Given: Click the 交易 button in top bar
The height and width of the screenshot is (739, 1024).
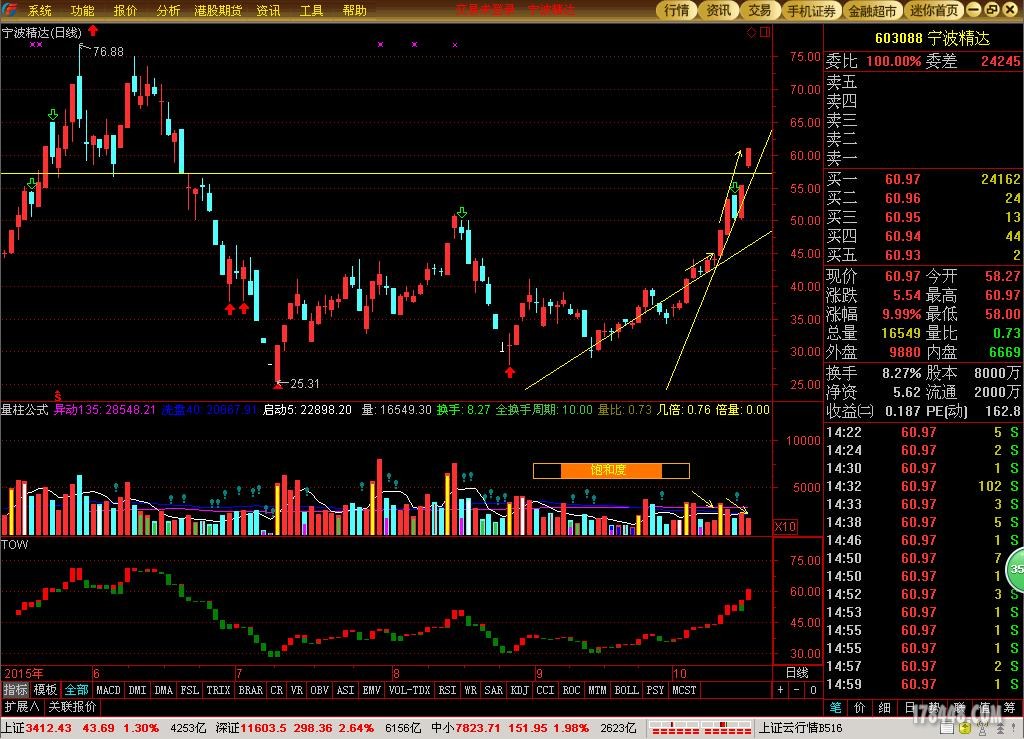Looking at the screenshot, I should pos(760,11).
